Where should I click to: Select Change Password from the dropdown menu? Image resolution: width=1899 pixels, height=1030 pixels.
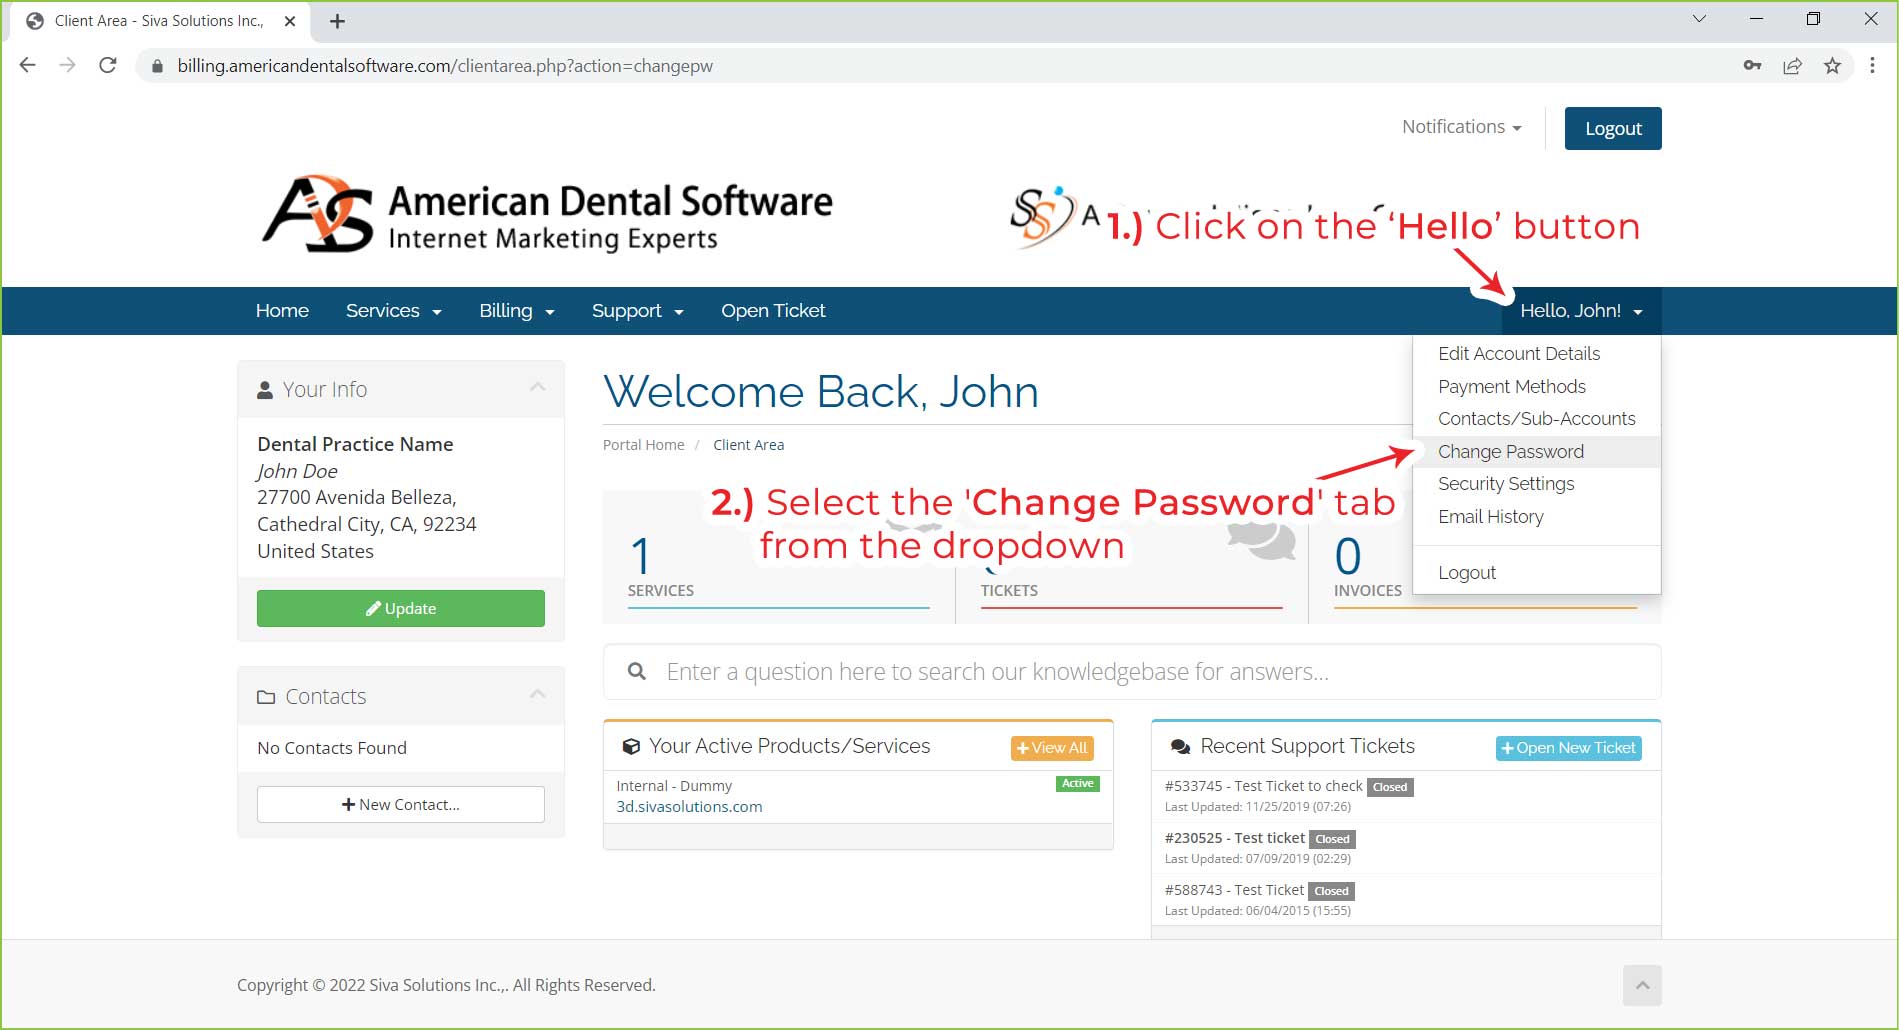[1510, 451]
